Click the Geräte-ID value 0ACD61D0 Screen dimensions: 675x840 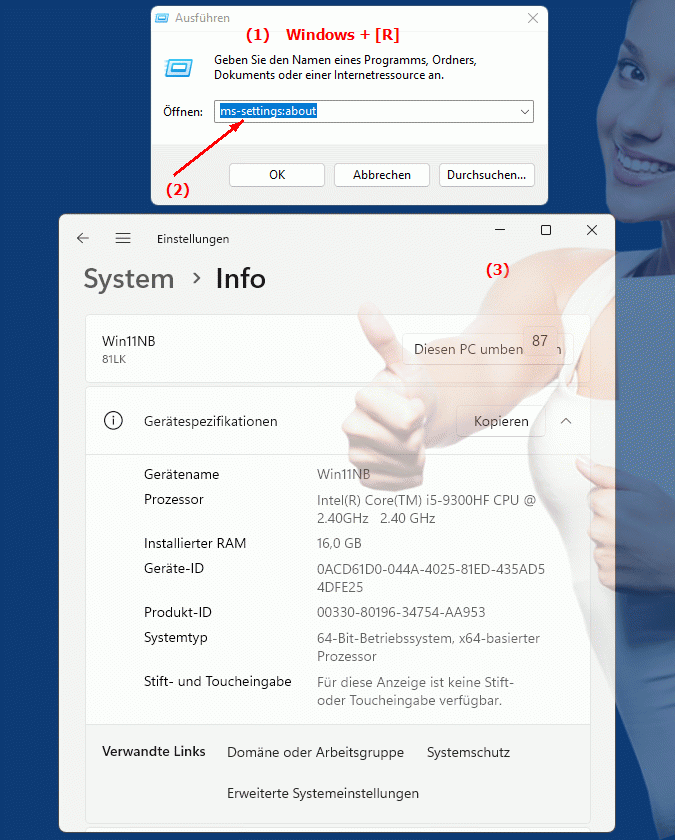point(431,578)
